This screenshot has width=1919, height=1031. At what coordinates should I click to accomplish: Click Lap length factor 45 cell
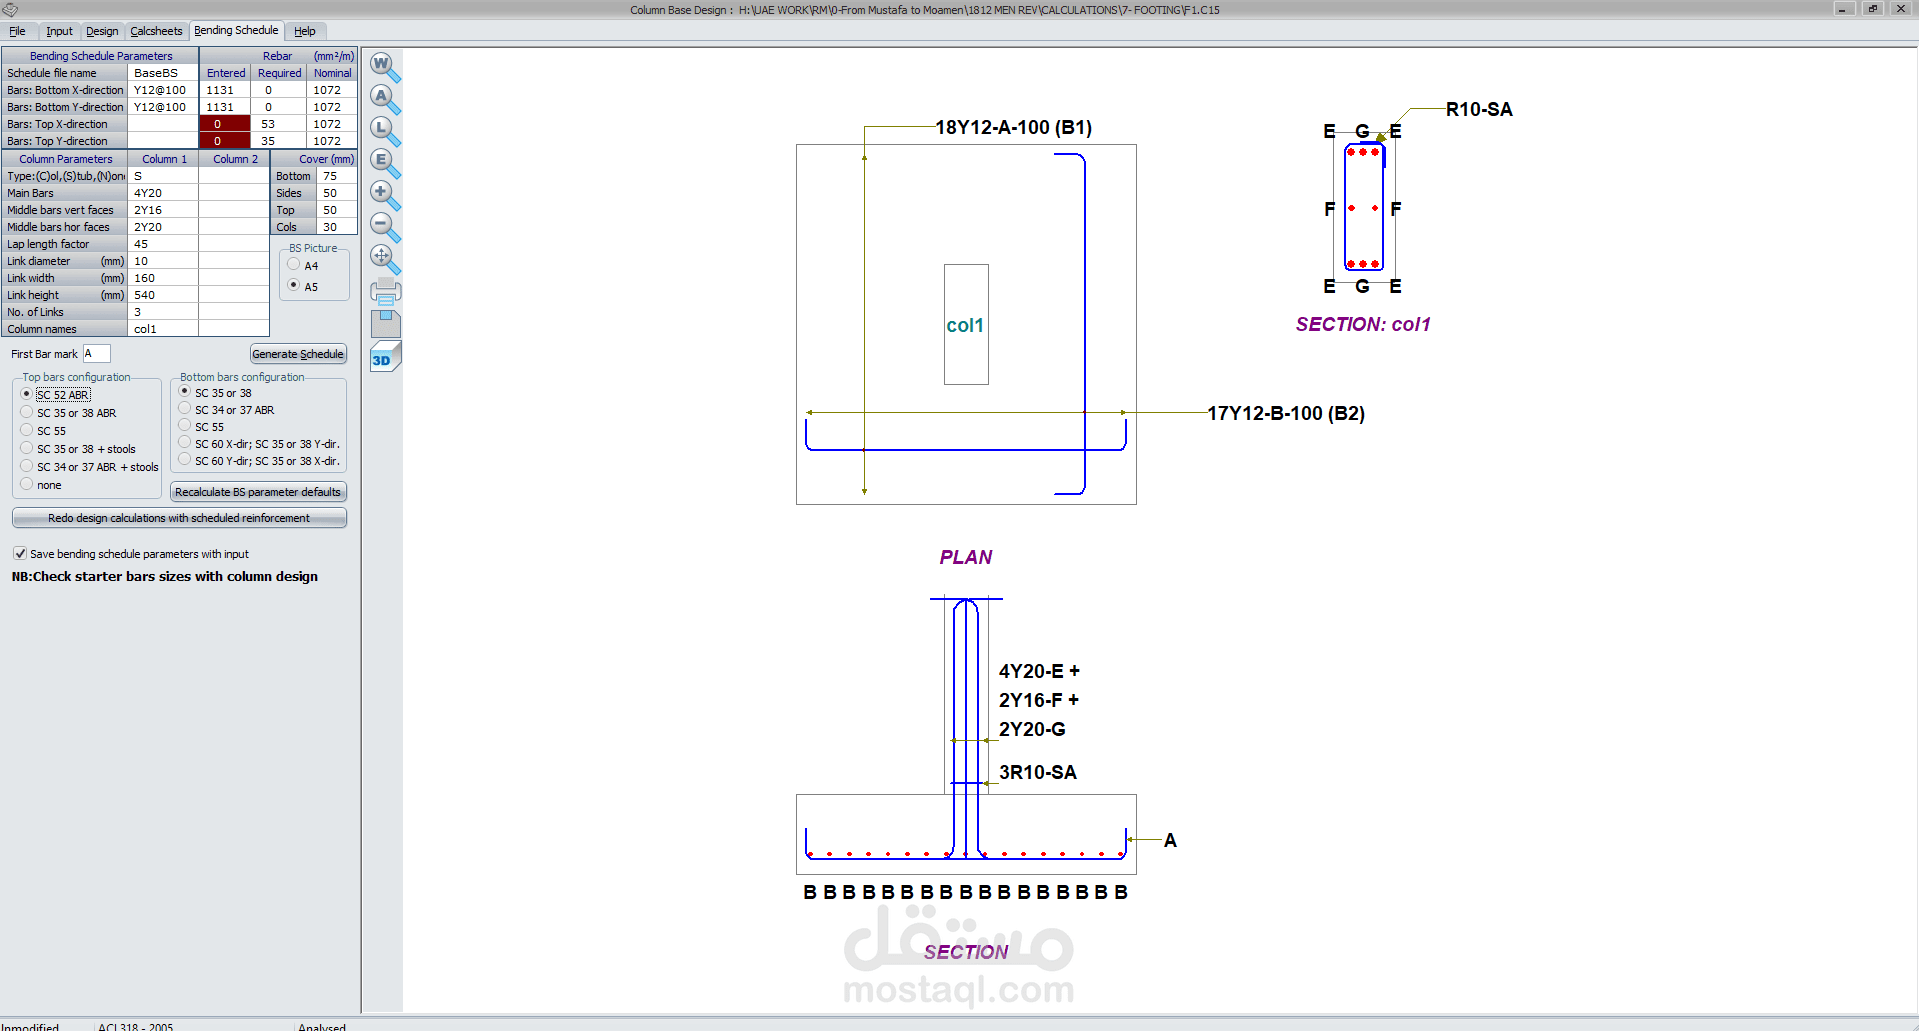(163, 244)
